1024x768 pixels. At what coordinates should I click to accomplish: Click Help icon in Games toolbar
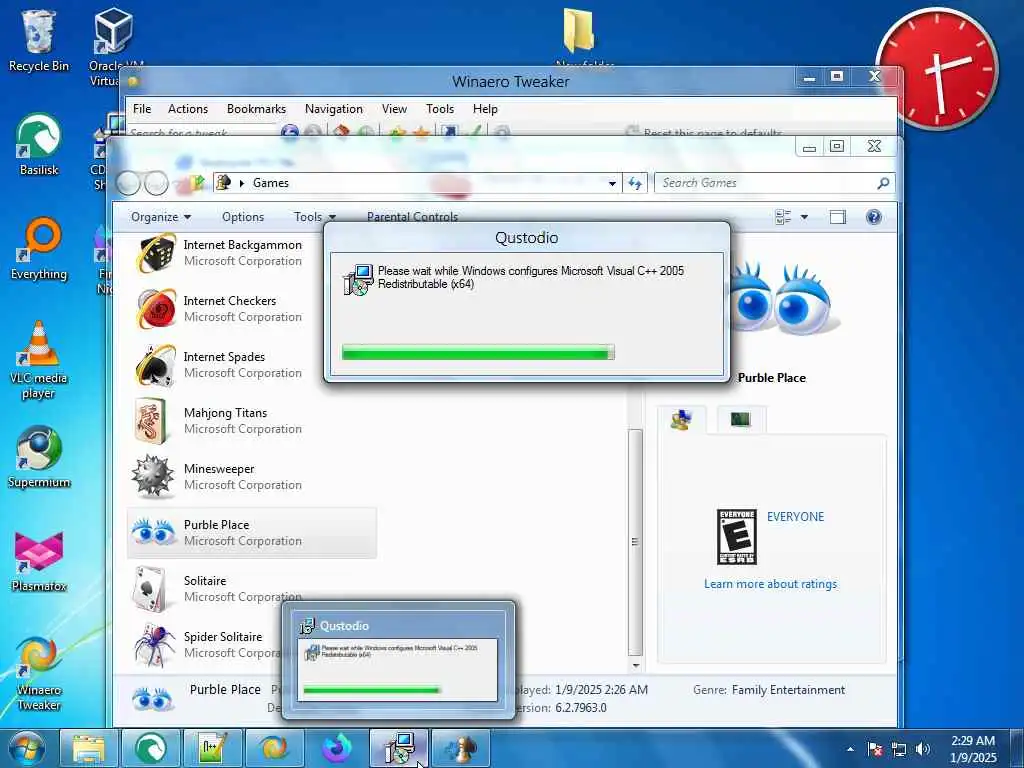(x=873, y=217)
